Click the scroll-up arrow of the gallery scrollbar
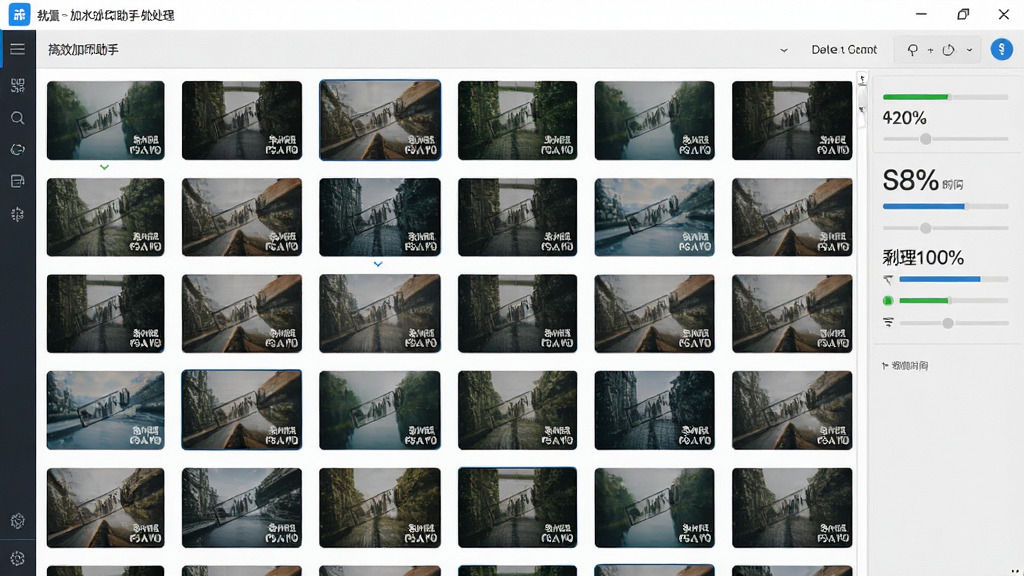Viewport: 1024px width, 576px height. [862, 79]
